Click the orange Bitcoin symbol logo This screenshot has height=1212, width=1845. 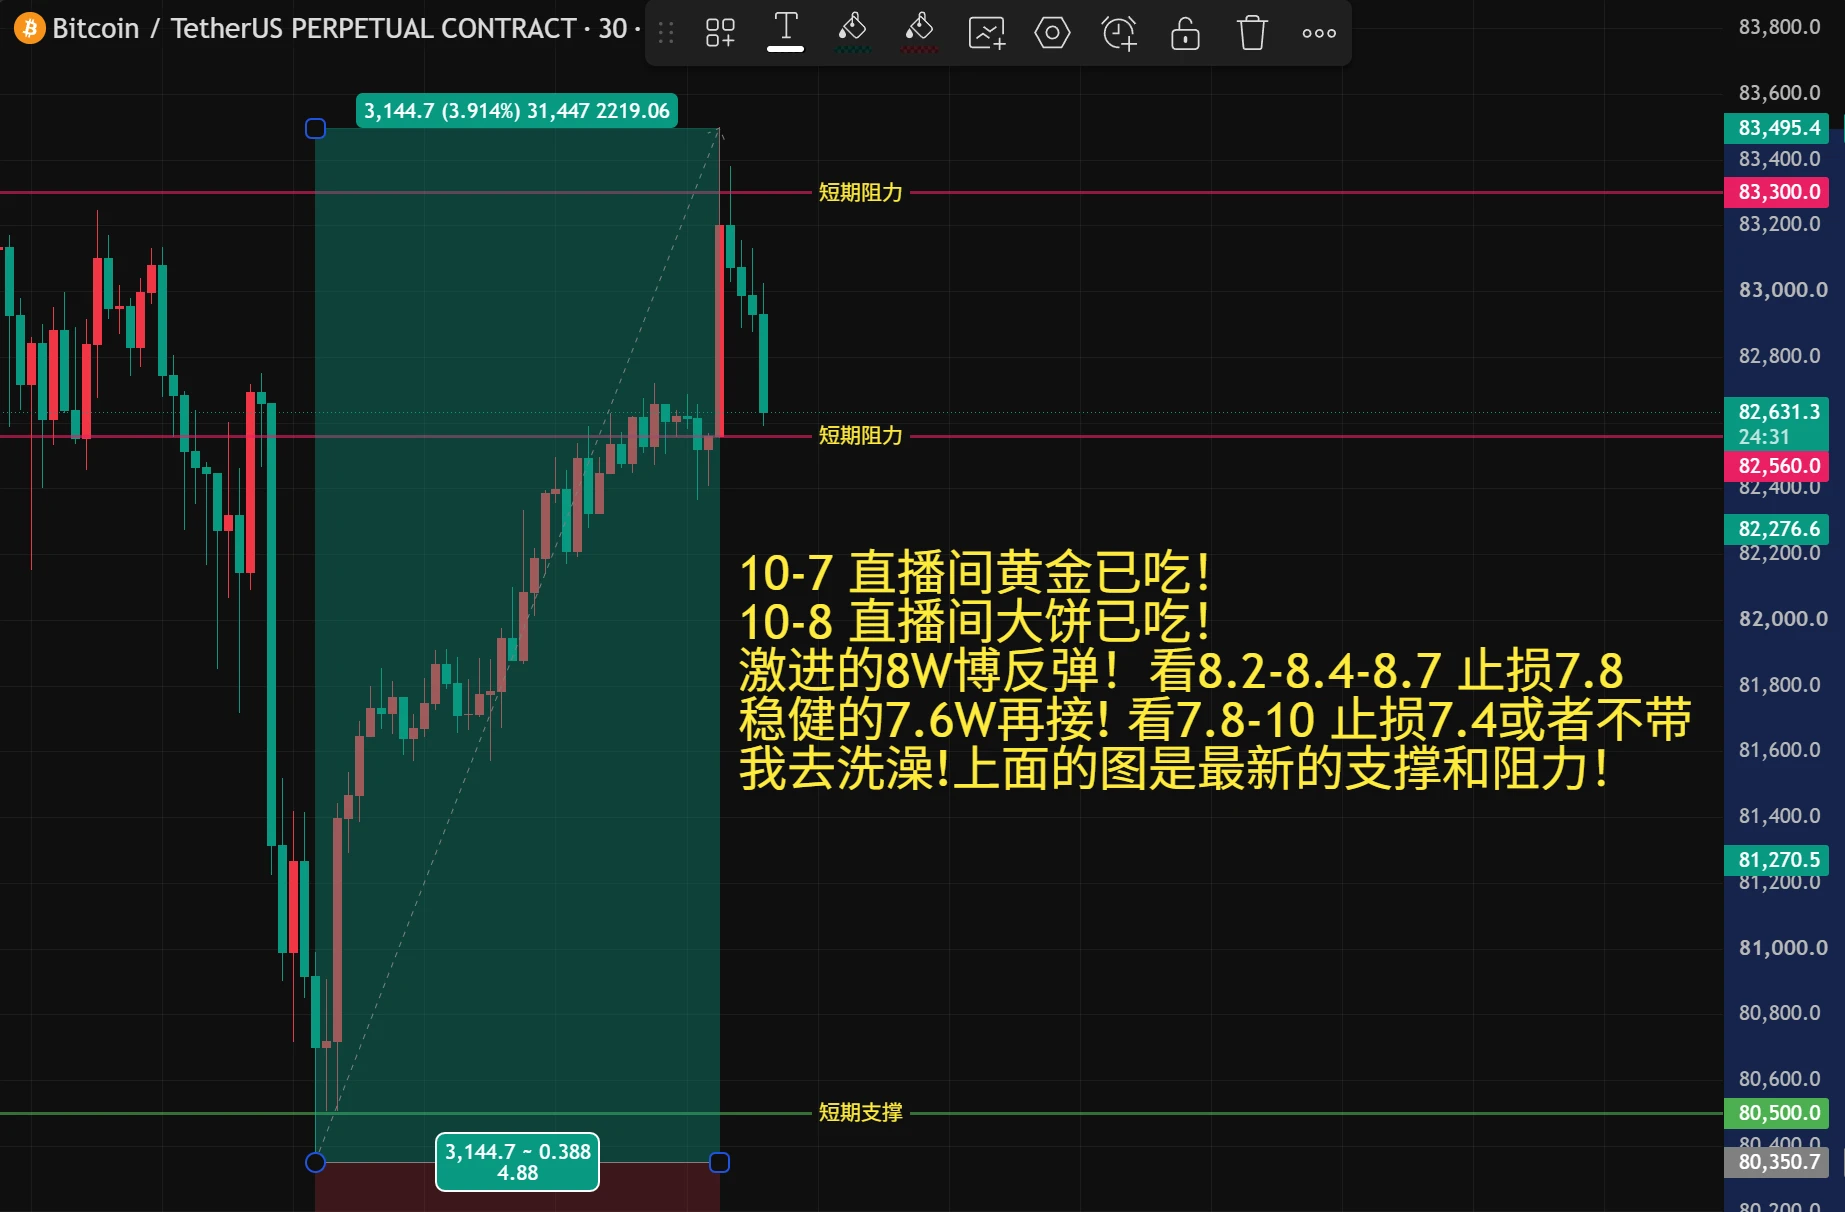pos(29,28)
